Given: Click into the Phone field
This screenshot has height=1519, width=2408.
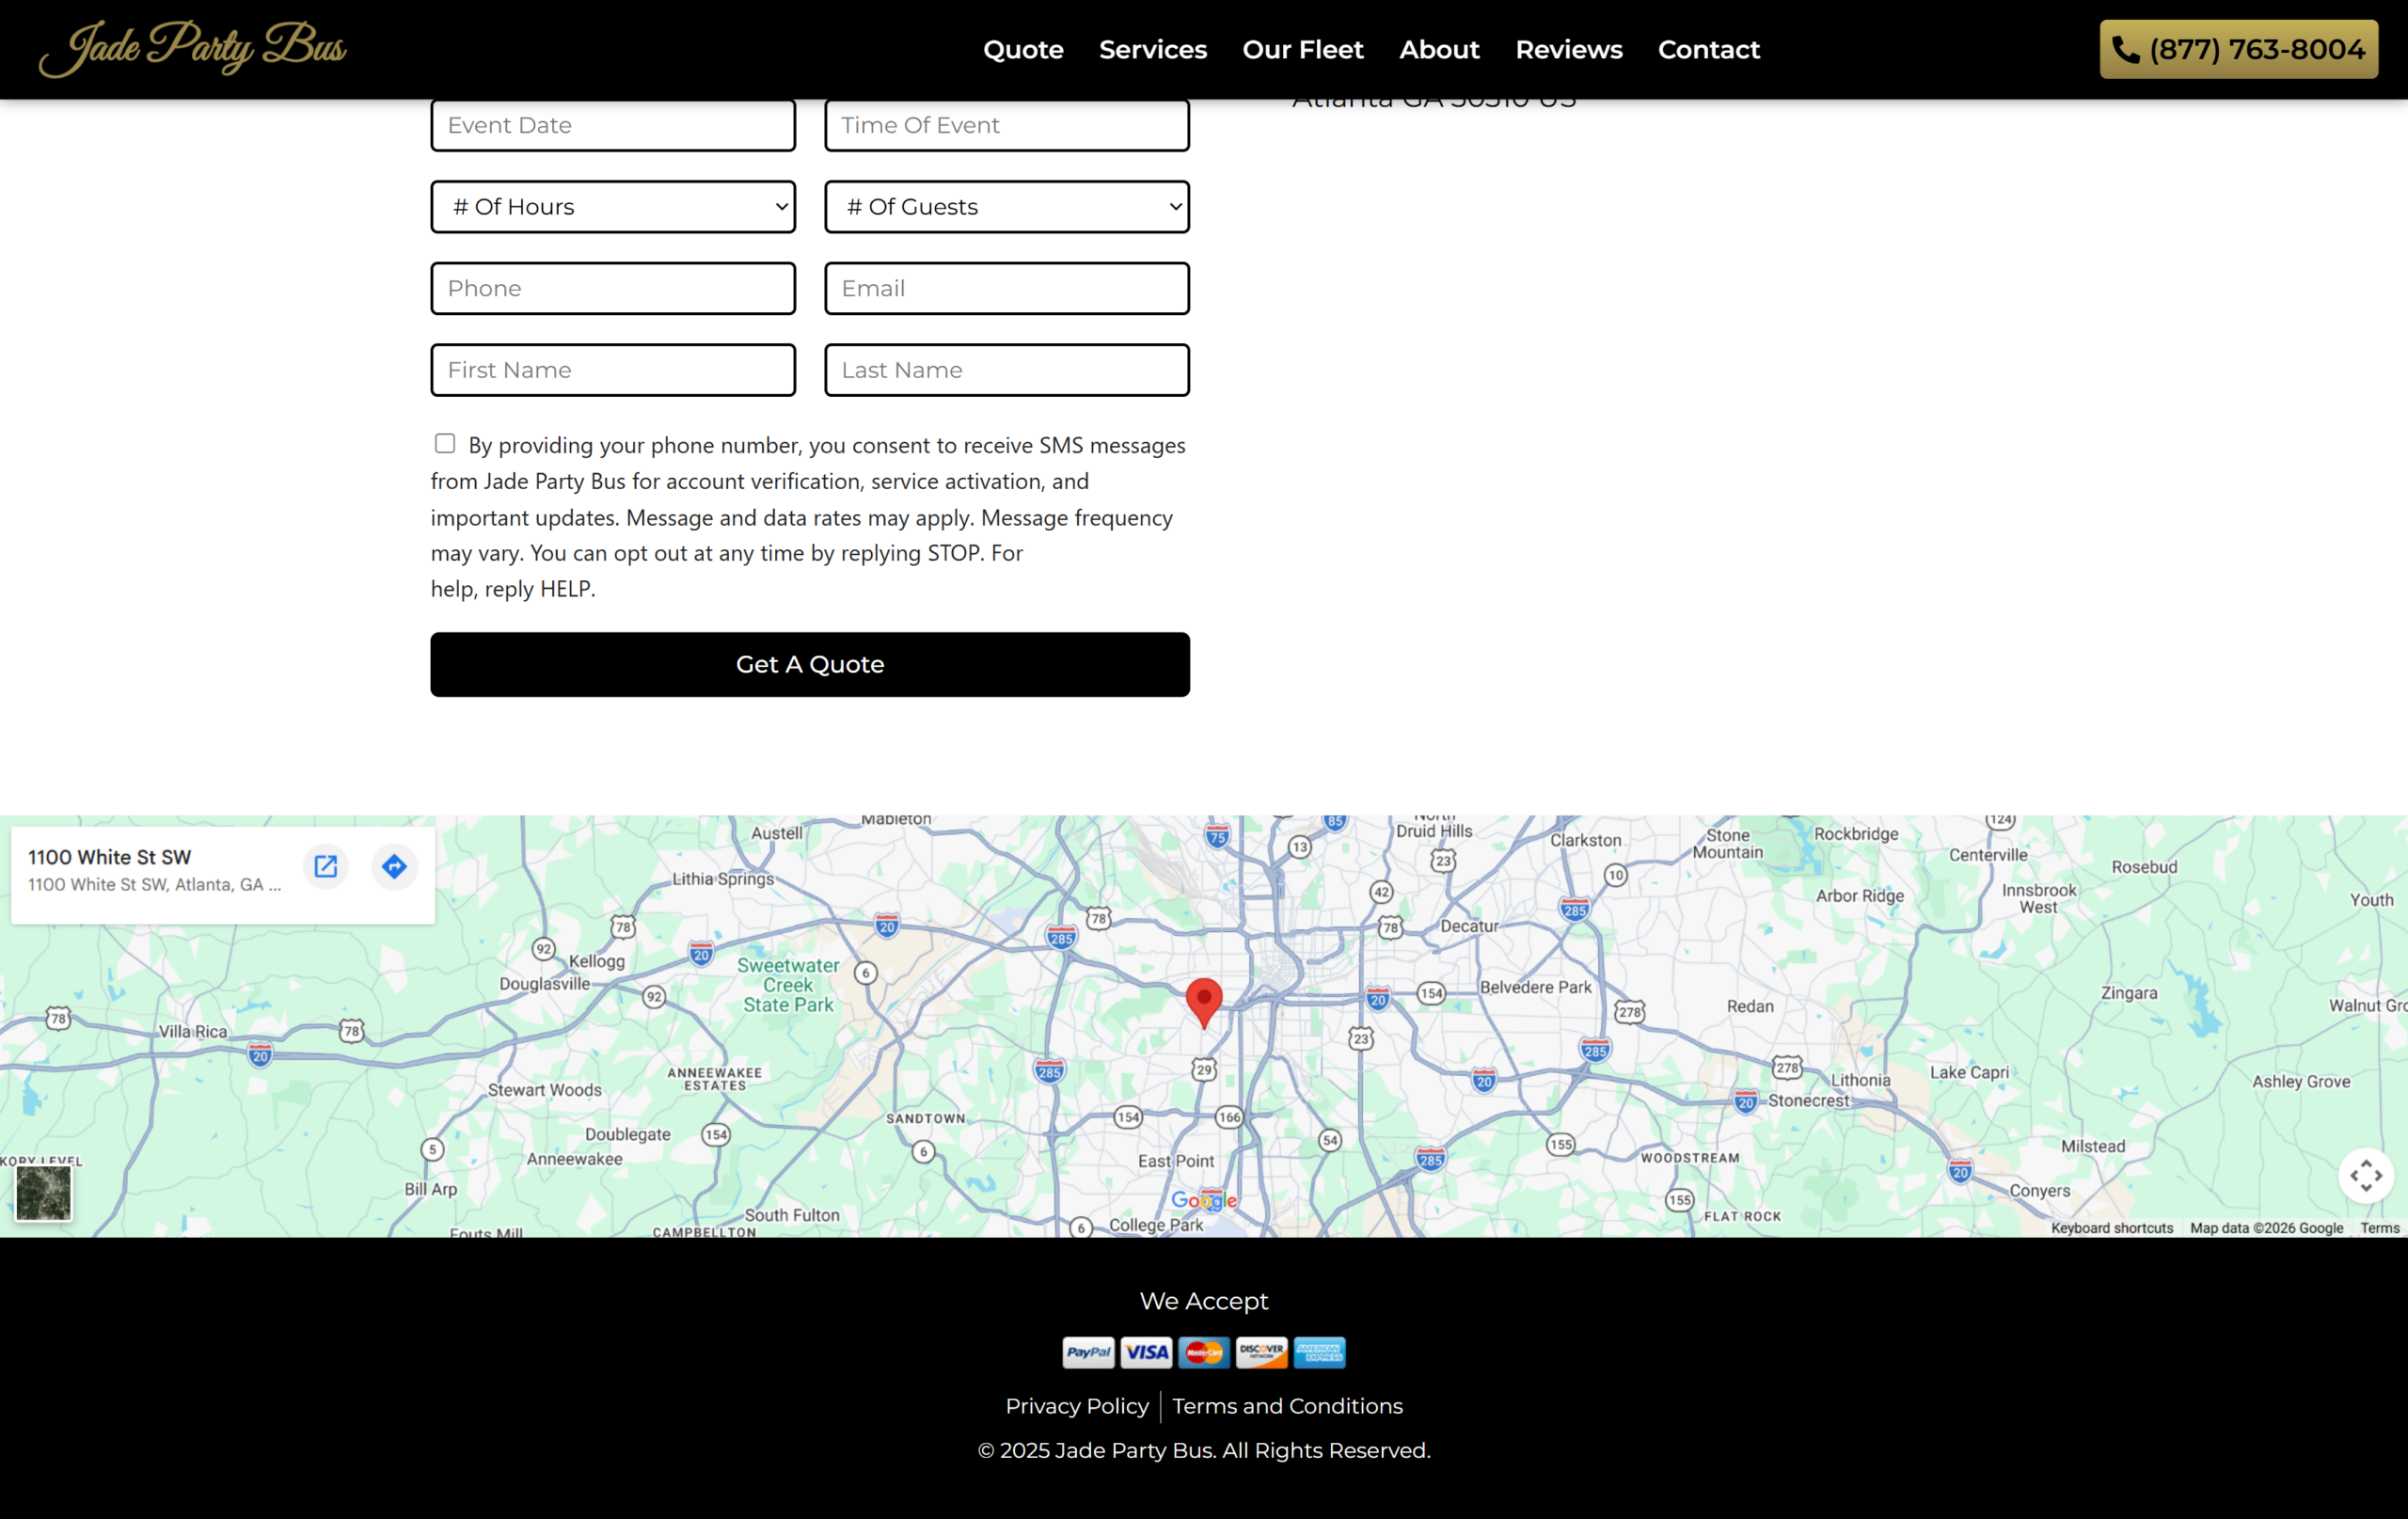Looking at the screenshot, I should coord(613,289).
